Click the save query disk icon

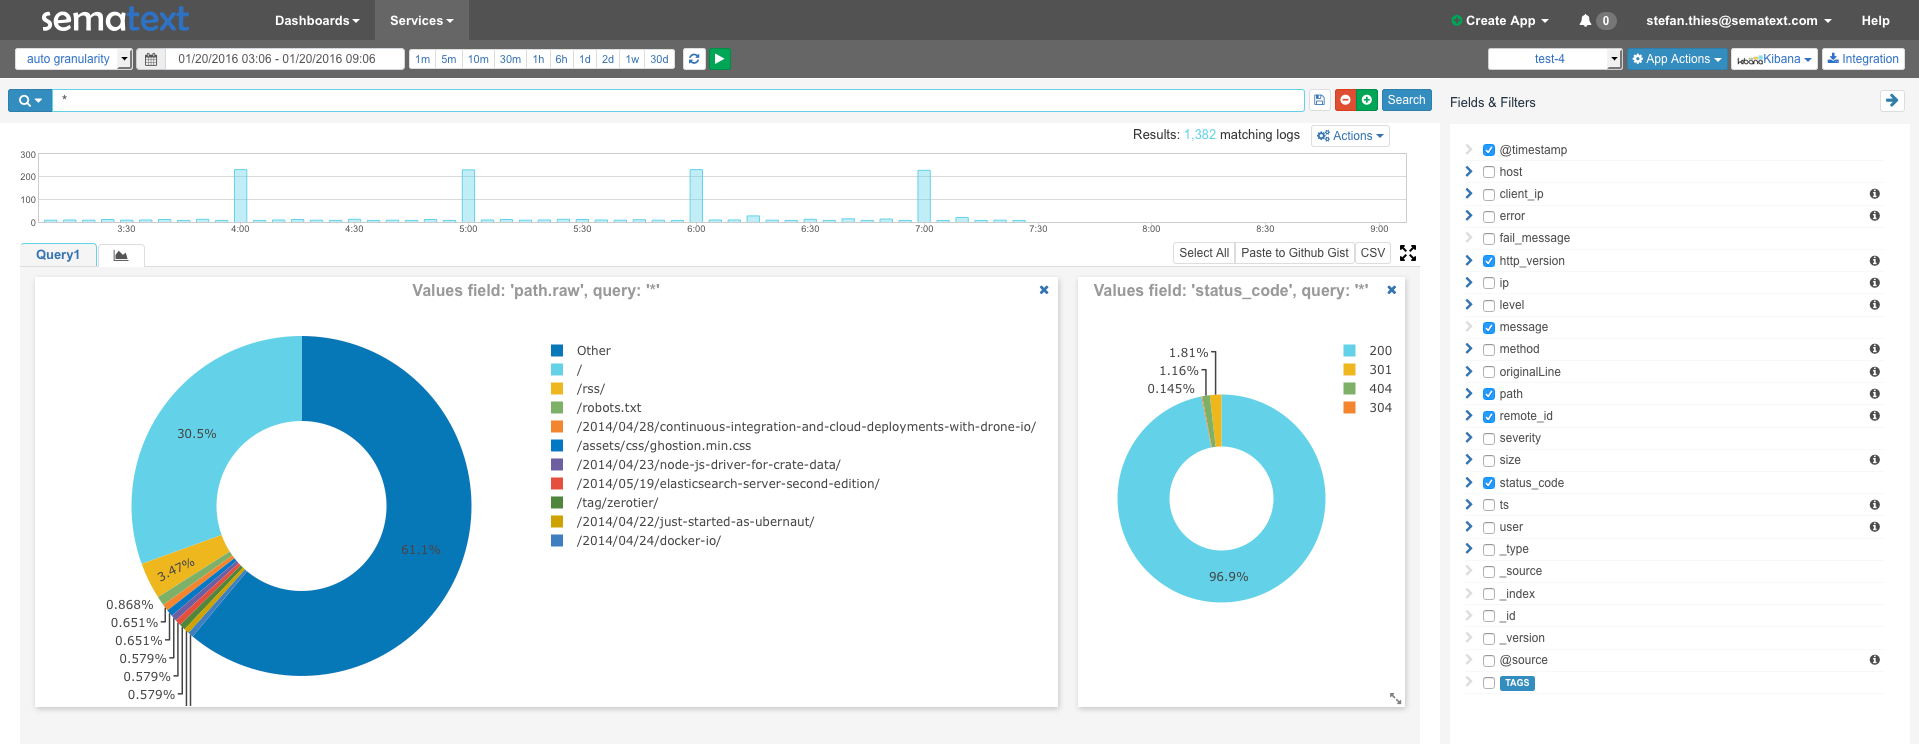[1319, 100]
